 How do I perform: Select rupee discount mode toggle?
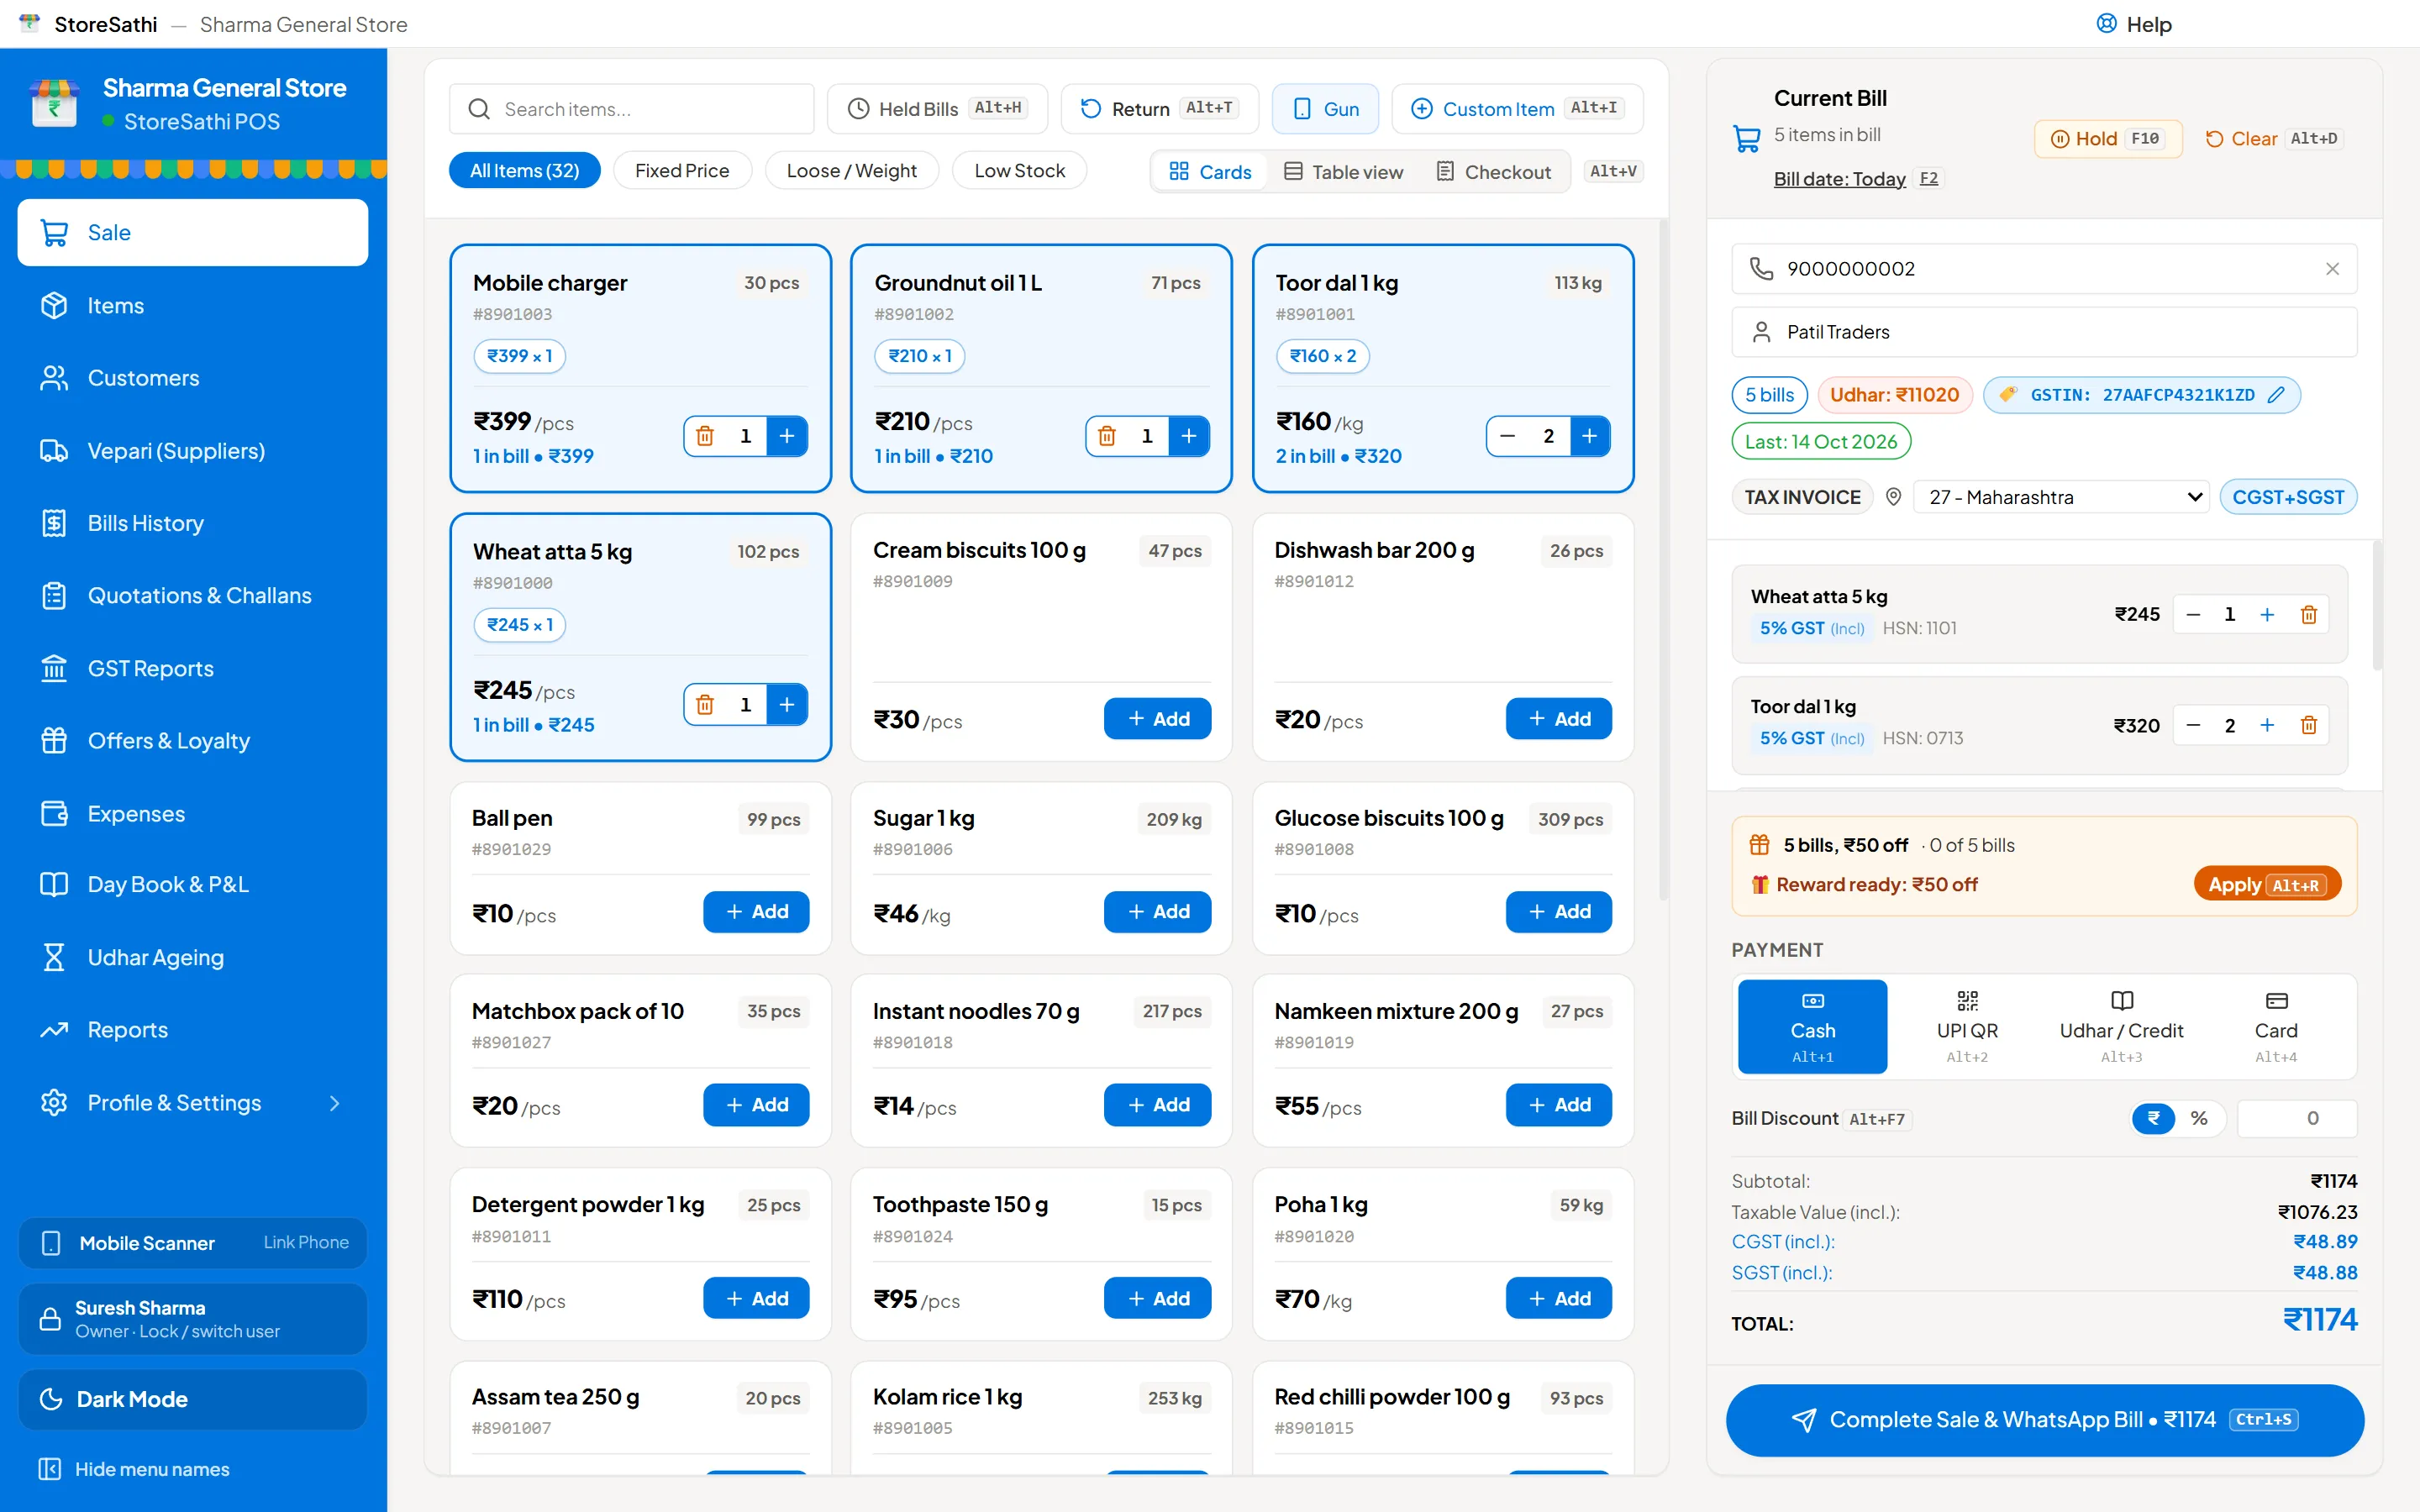[2153, 1118]
